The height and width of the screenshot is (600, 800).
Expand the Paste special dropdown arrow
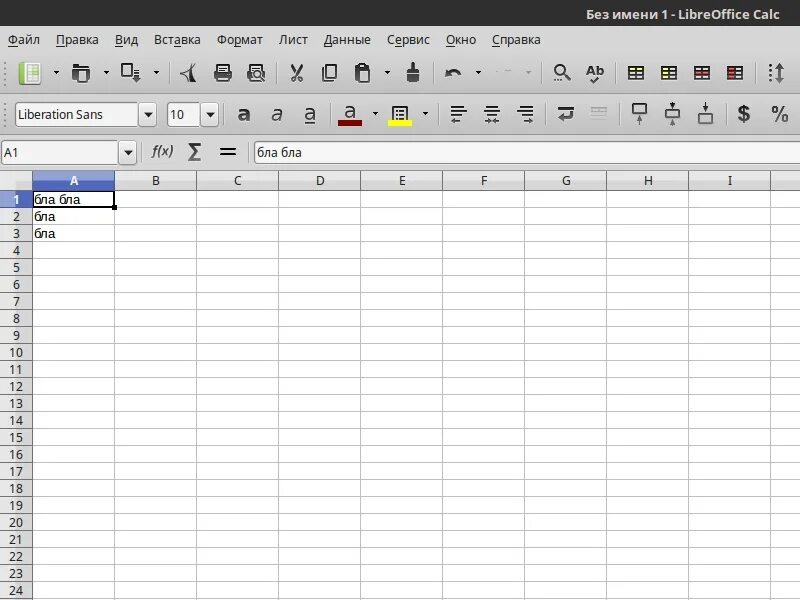pos(387,73)
